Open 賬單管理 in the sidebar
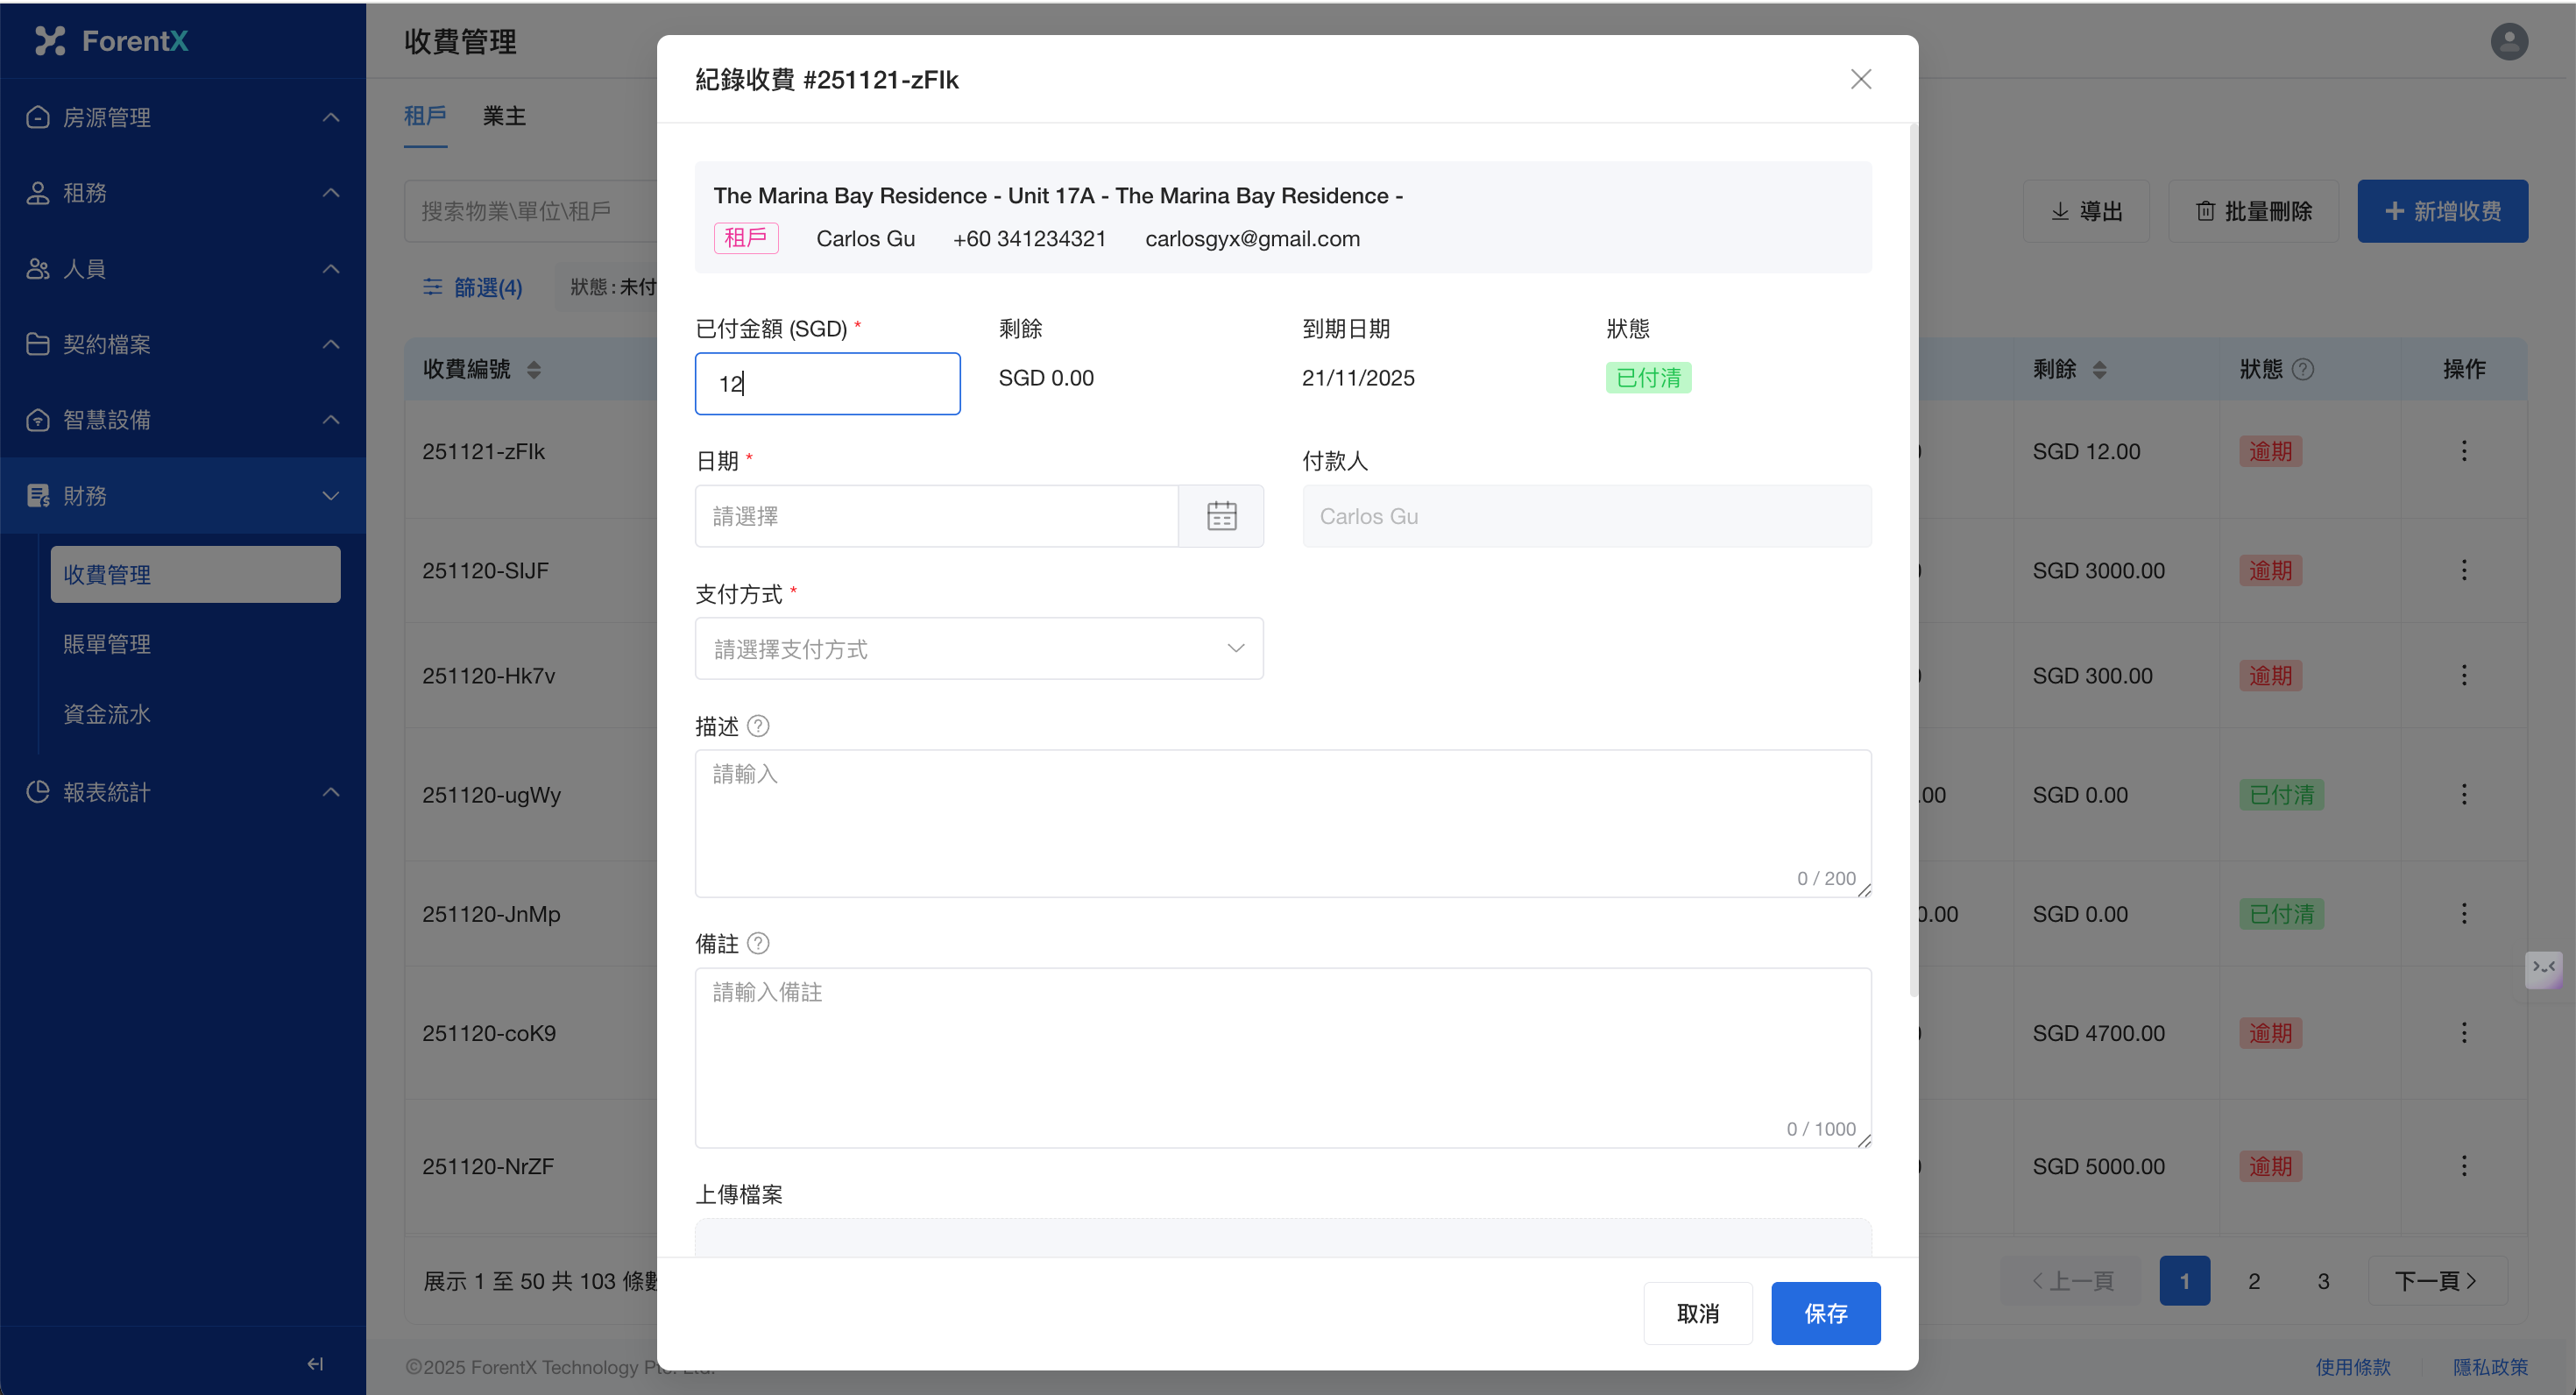Viewport: 2576px width, 1395px height. coord(107,644)
